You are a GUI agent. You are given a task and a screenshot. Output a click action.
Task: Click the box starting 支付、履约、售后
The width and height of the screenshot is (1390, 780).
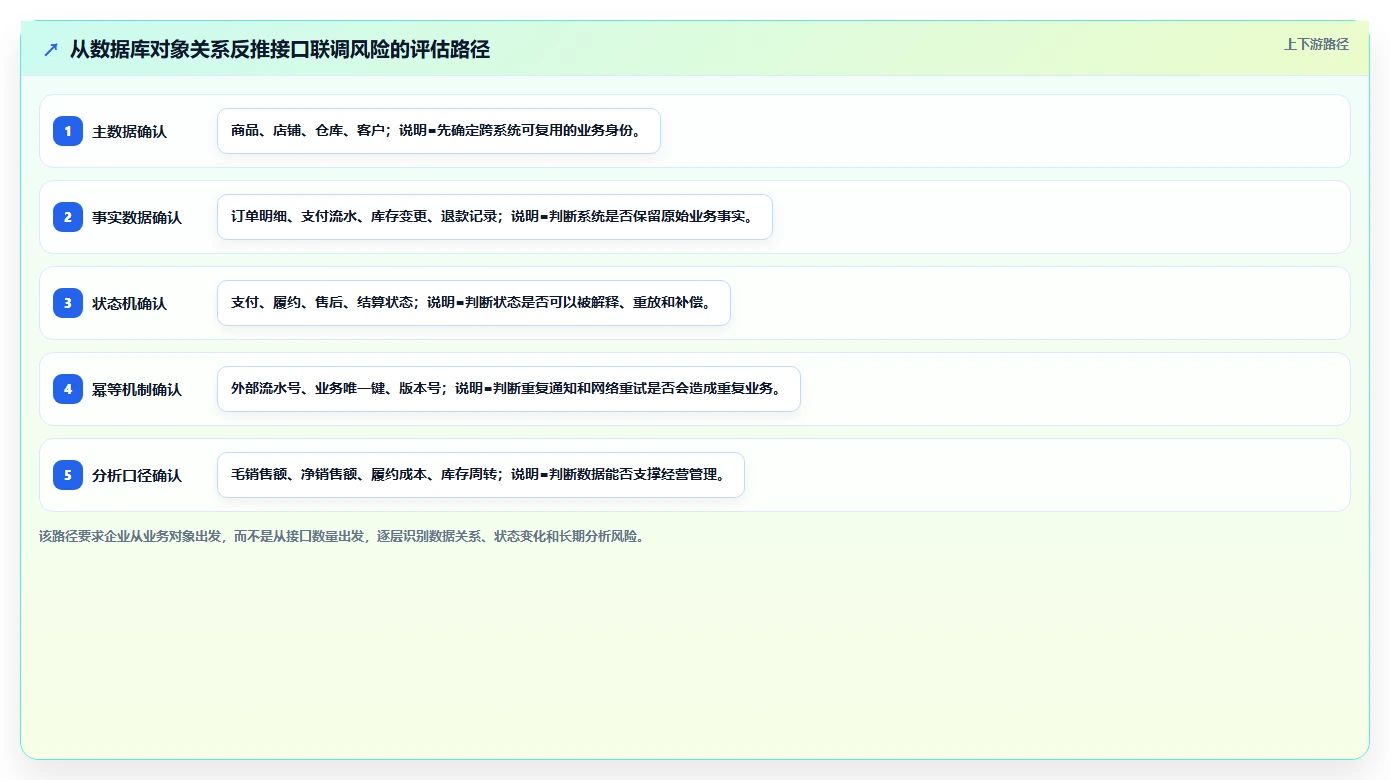click(474, 303)
